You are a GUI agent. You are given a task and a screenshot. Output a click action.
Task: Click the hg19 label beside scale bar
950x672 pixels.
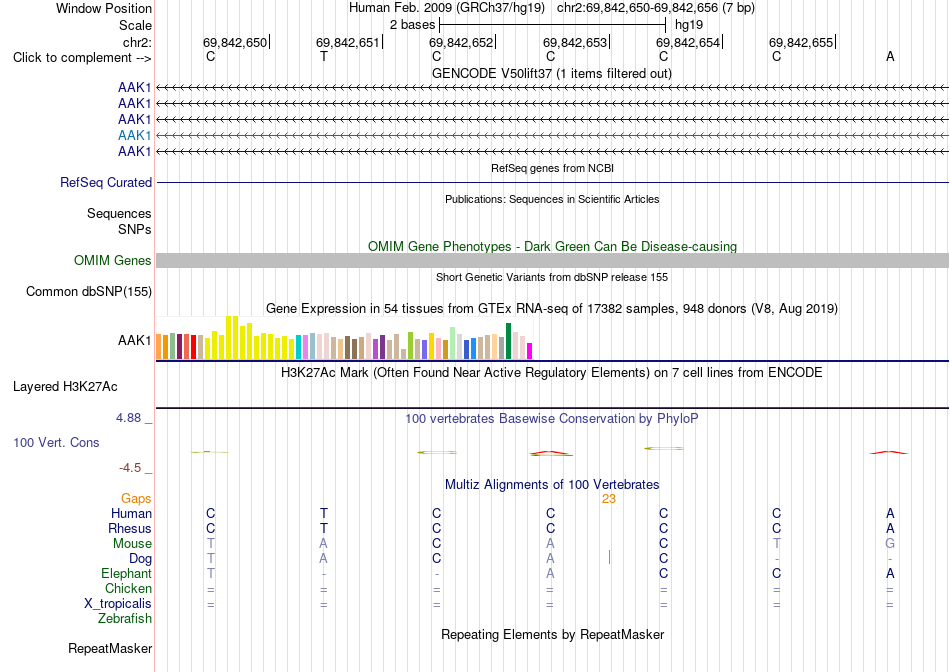(x=689, y=25)
